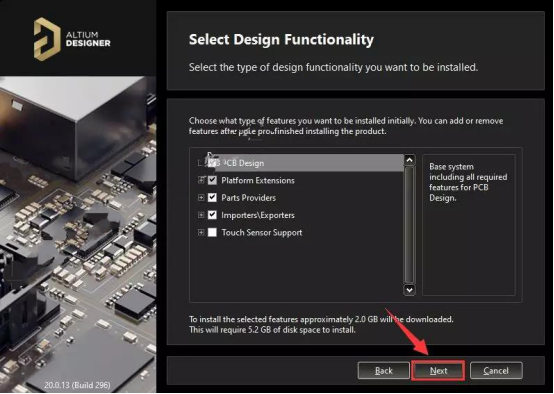The image size is (554, 394).
Task: Uncheck Parts Providers checkbox
Action: pos(212,198)
